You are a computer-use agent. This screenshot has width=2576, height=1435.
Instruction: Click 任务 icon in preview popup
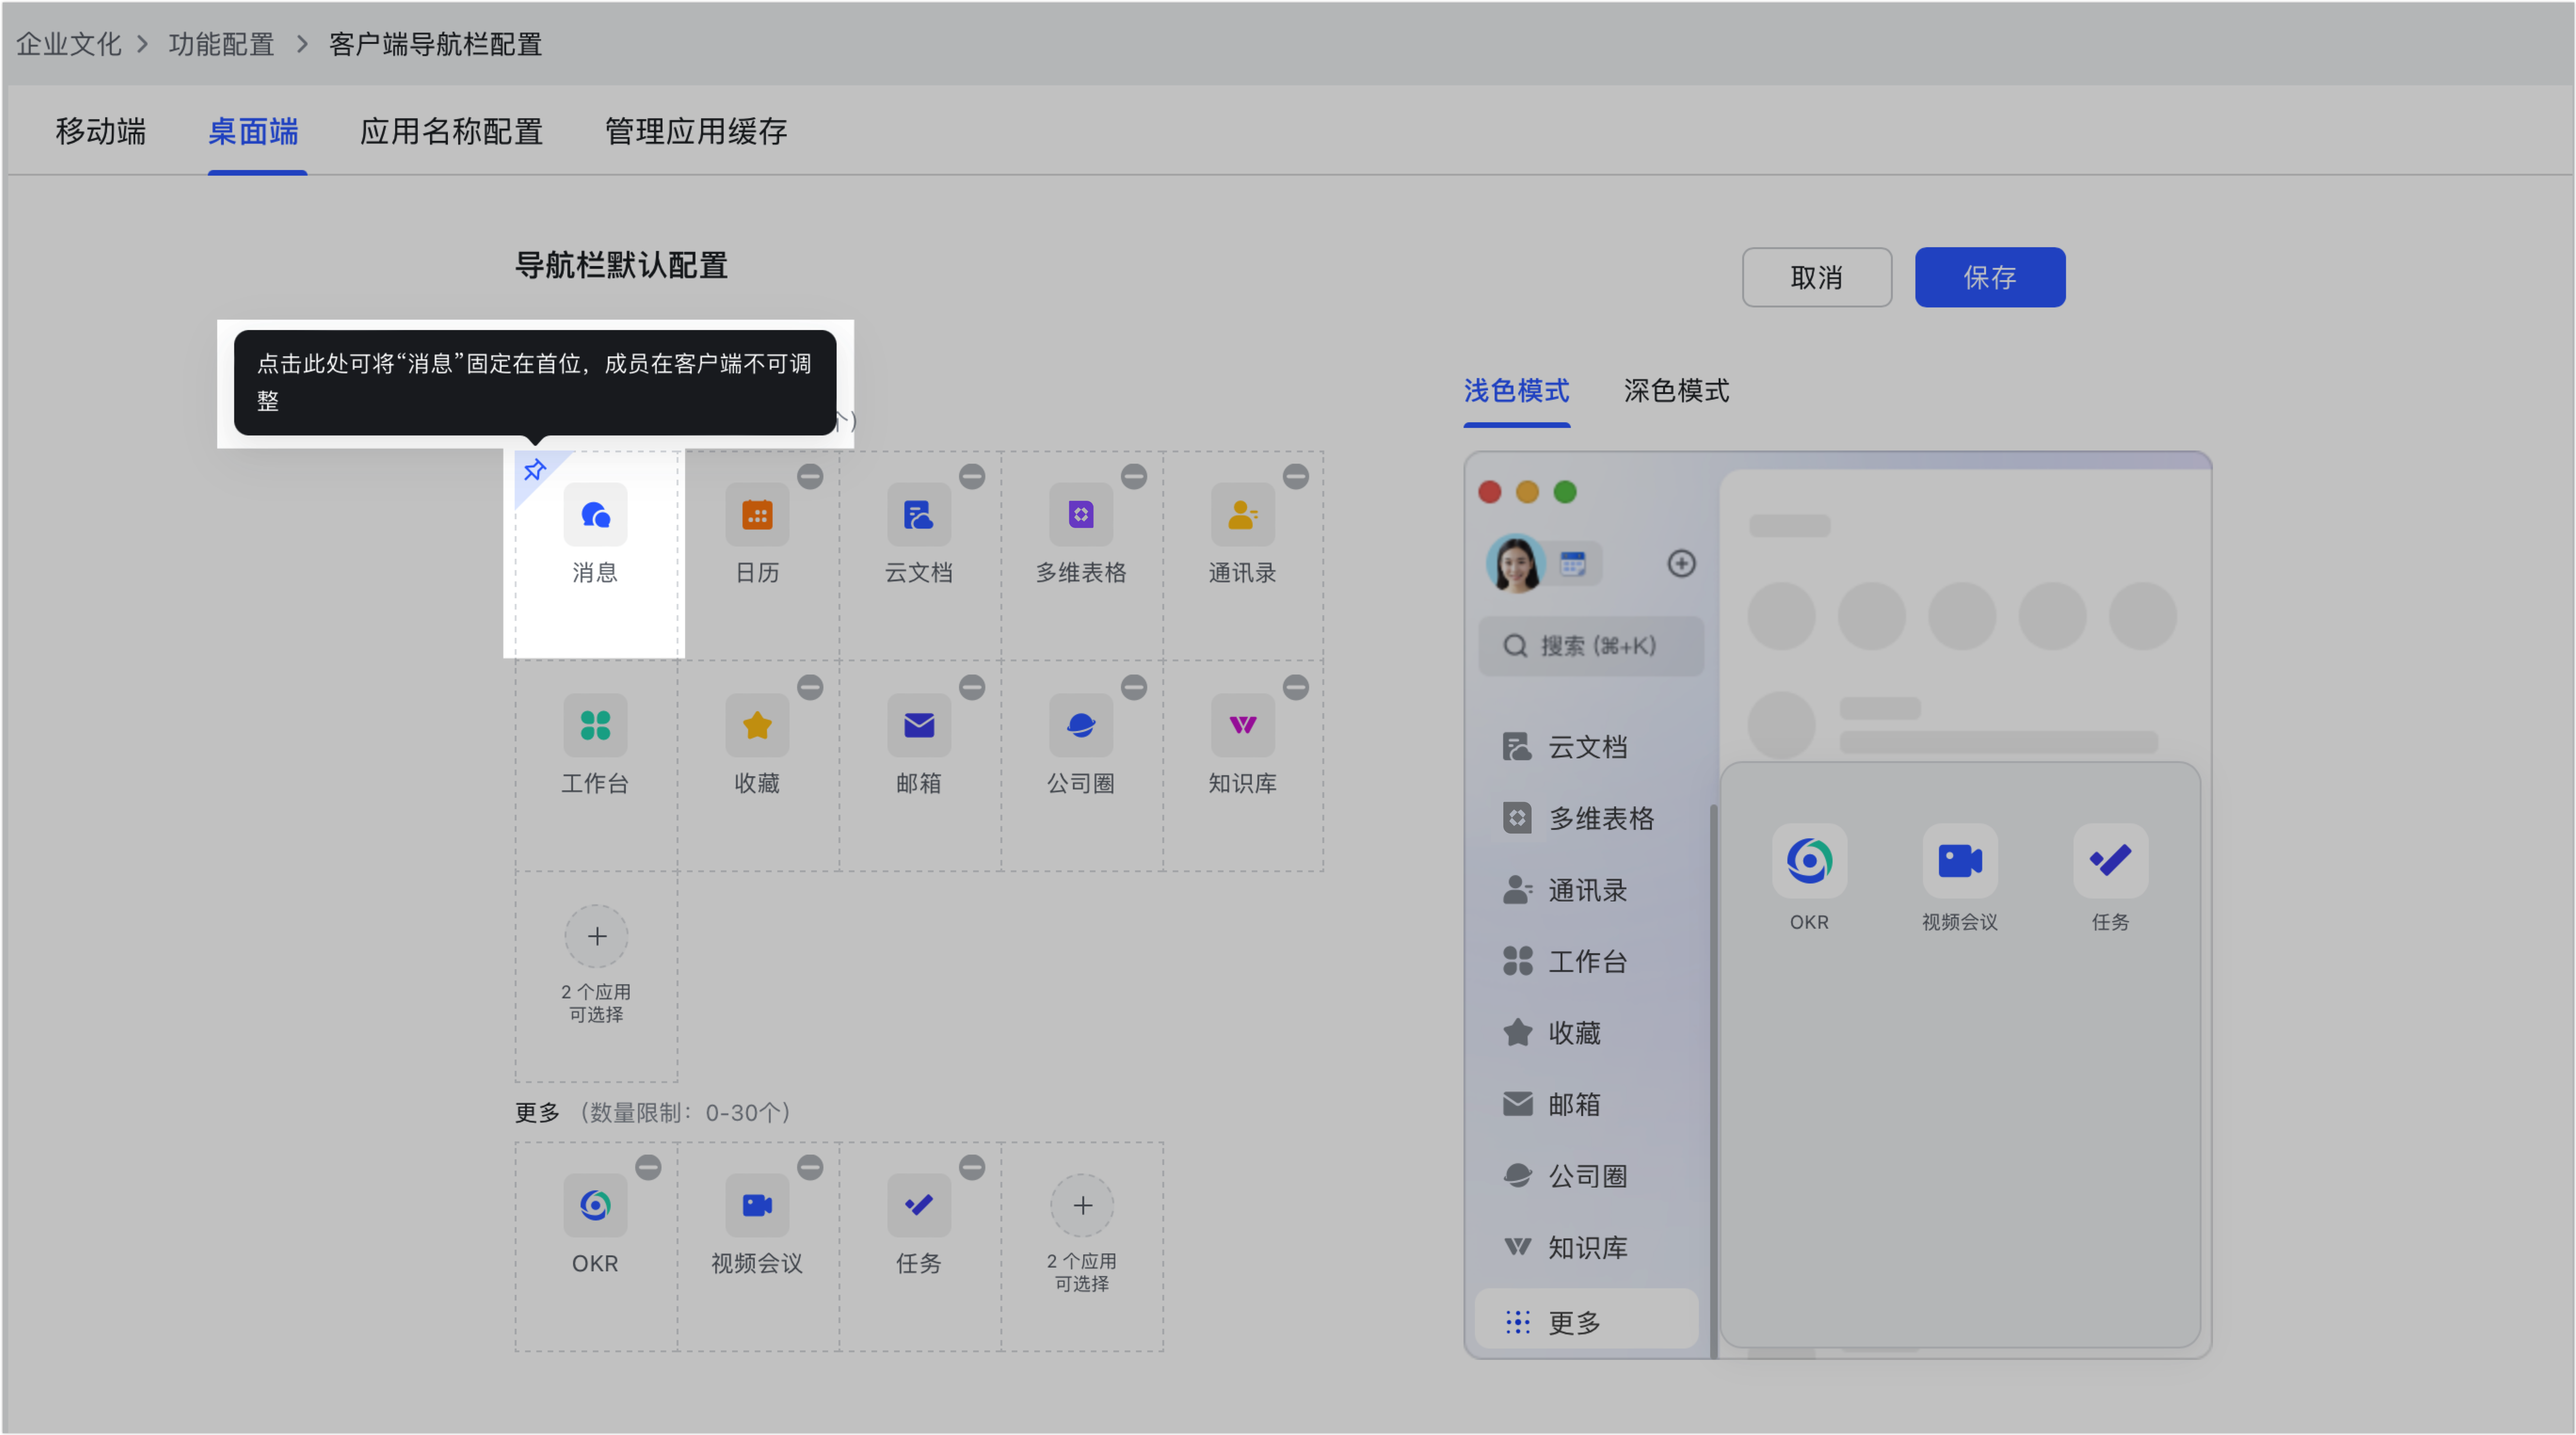[2111, 861]
